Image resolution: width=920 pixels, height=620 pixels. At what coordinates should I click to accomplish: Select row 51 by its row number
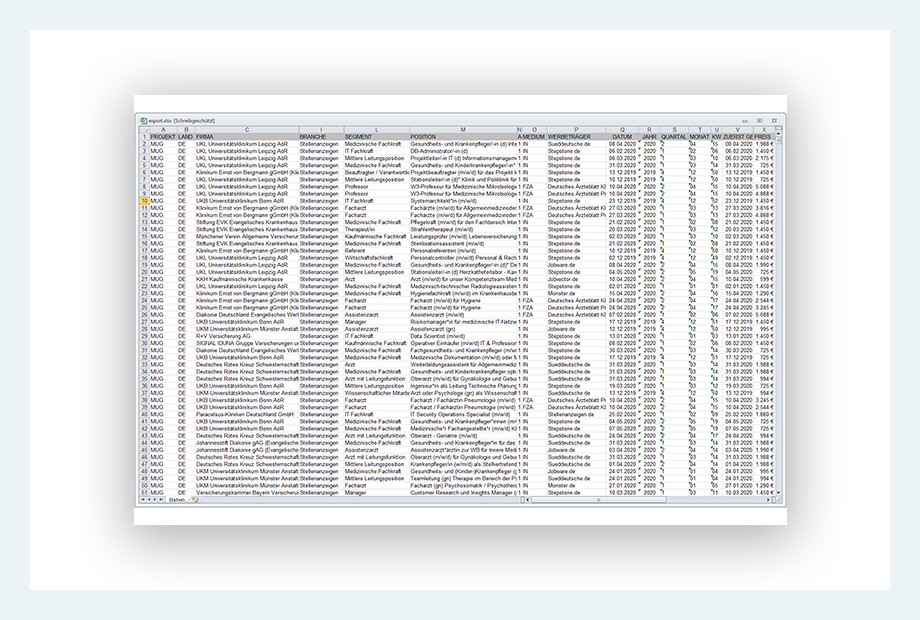point(144,493)
